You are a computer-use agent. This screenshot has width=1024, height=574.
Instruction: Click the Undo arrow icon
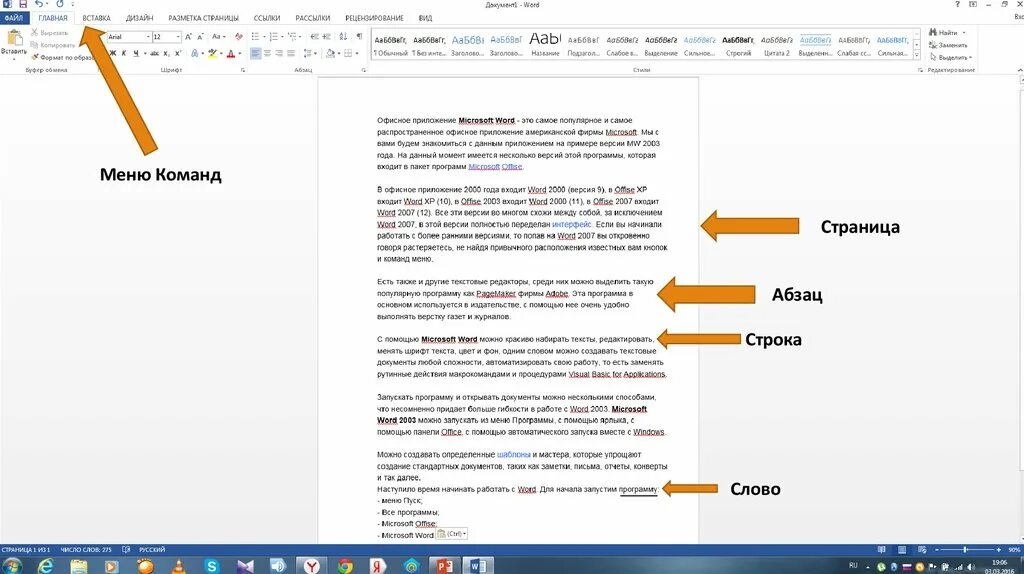point(39,5)
